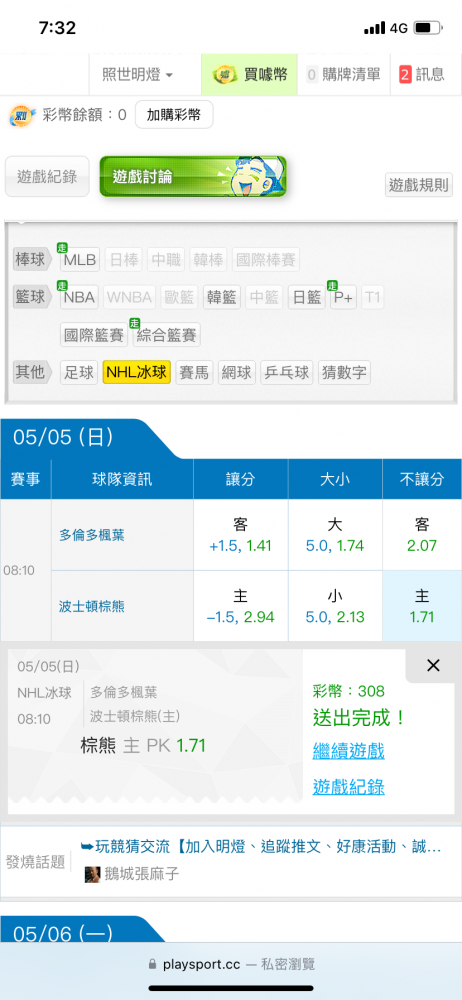
Task: Pick 大 5.0 at 1.74
Action: pyautogui.click(x=335, y=535)
